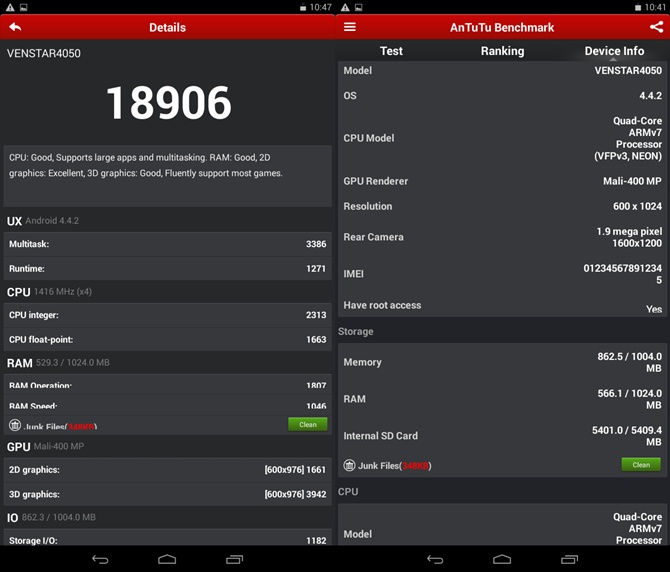Tap the Details title in header
This screenshot has width=670, height=572.
point(168,27)
